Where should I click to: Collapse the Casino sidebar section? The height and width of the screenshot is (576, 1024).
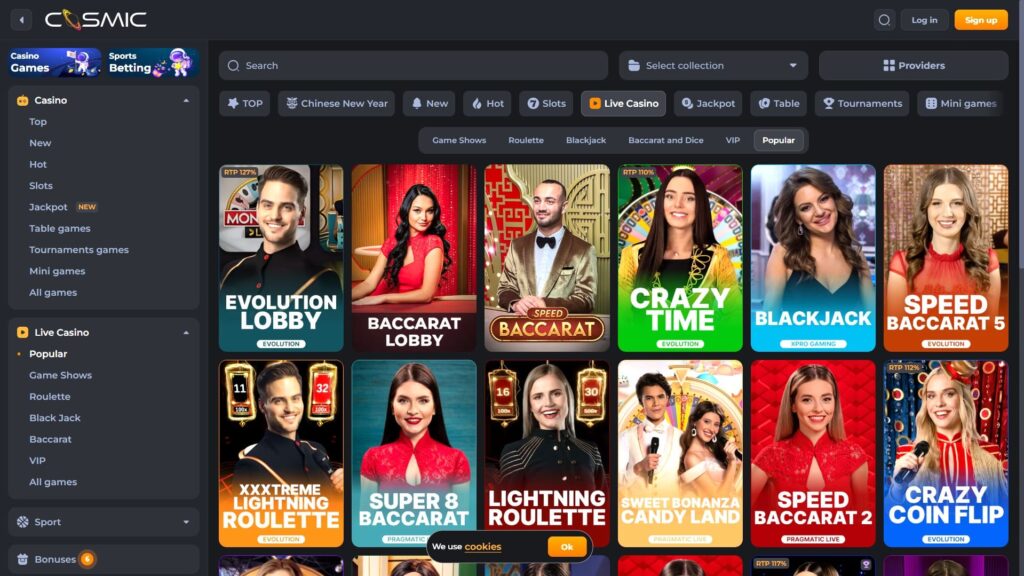[x=186, y=100]
